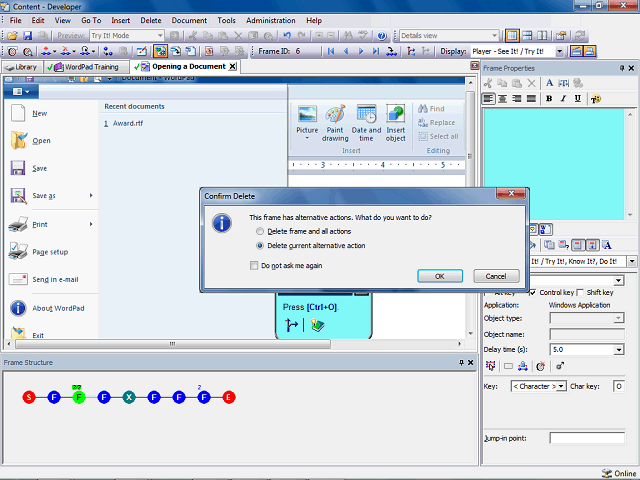Align bubble text left
The width and height of the screenshot is (640, 480).
[x=488, y=98]
